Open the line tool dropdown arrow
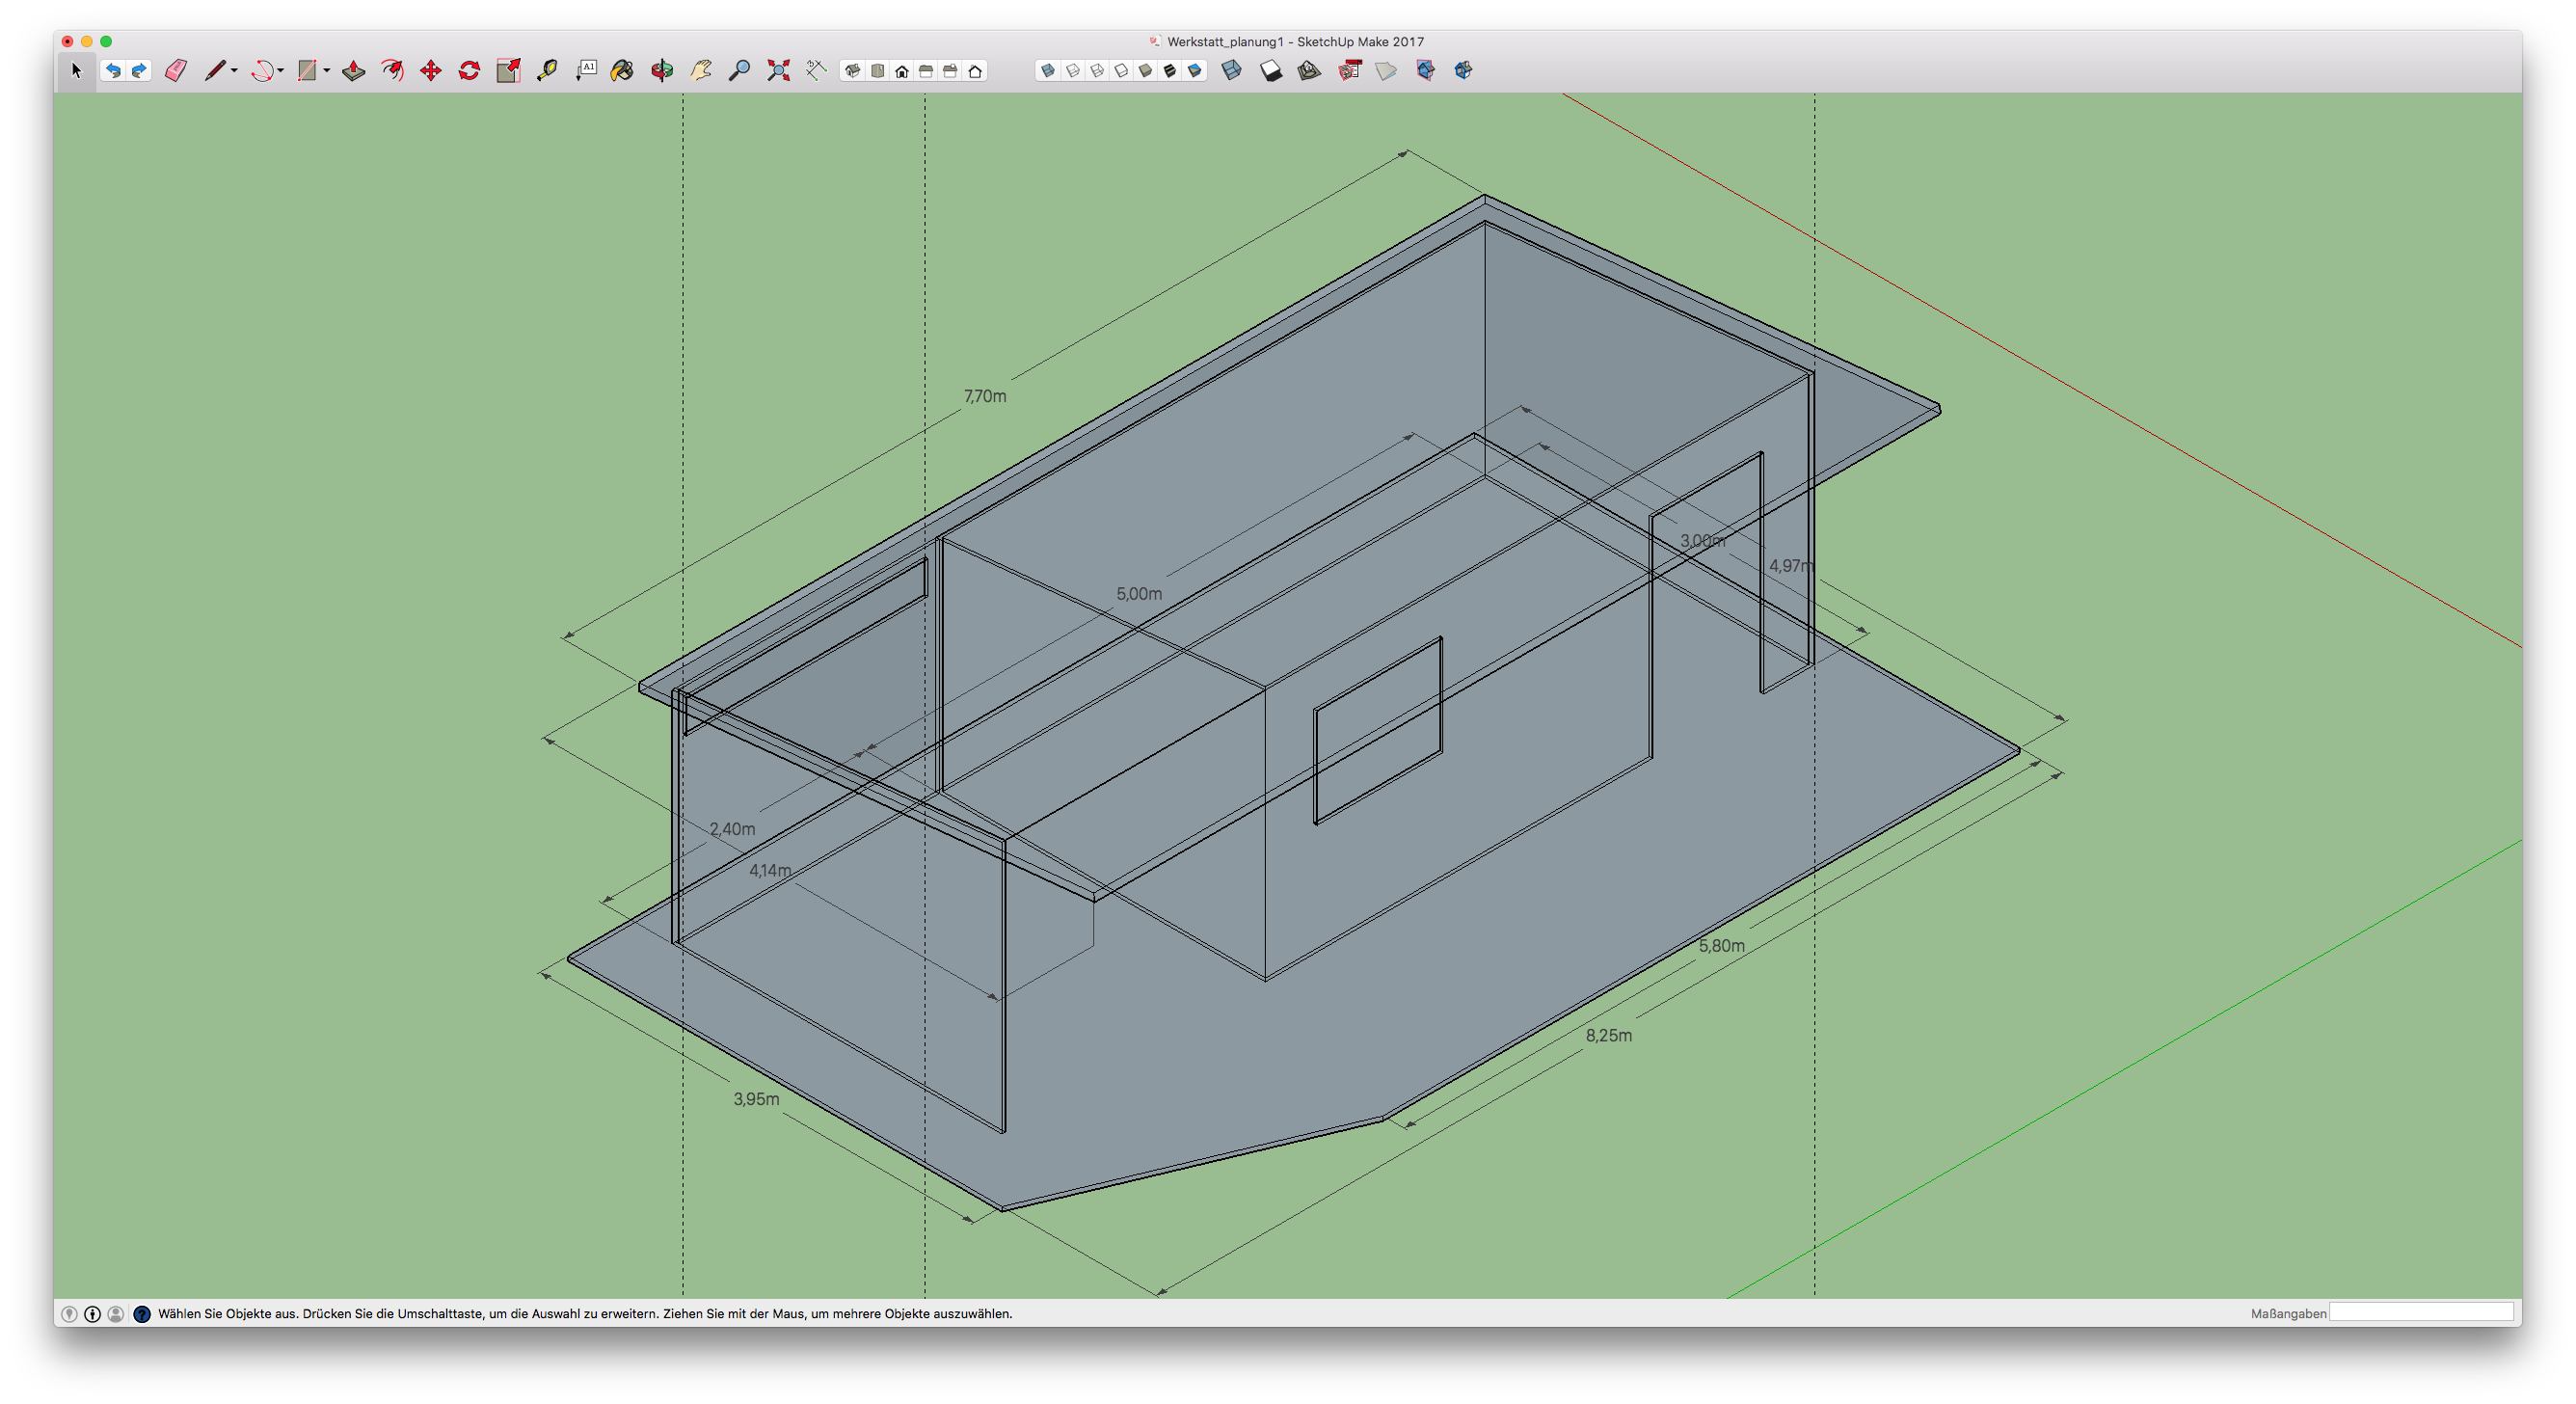 coord(234,70)
